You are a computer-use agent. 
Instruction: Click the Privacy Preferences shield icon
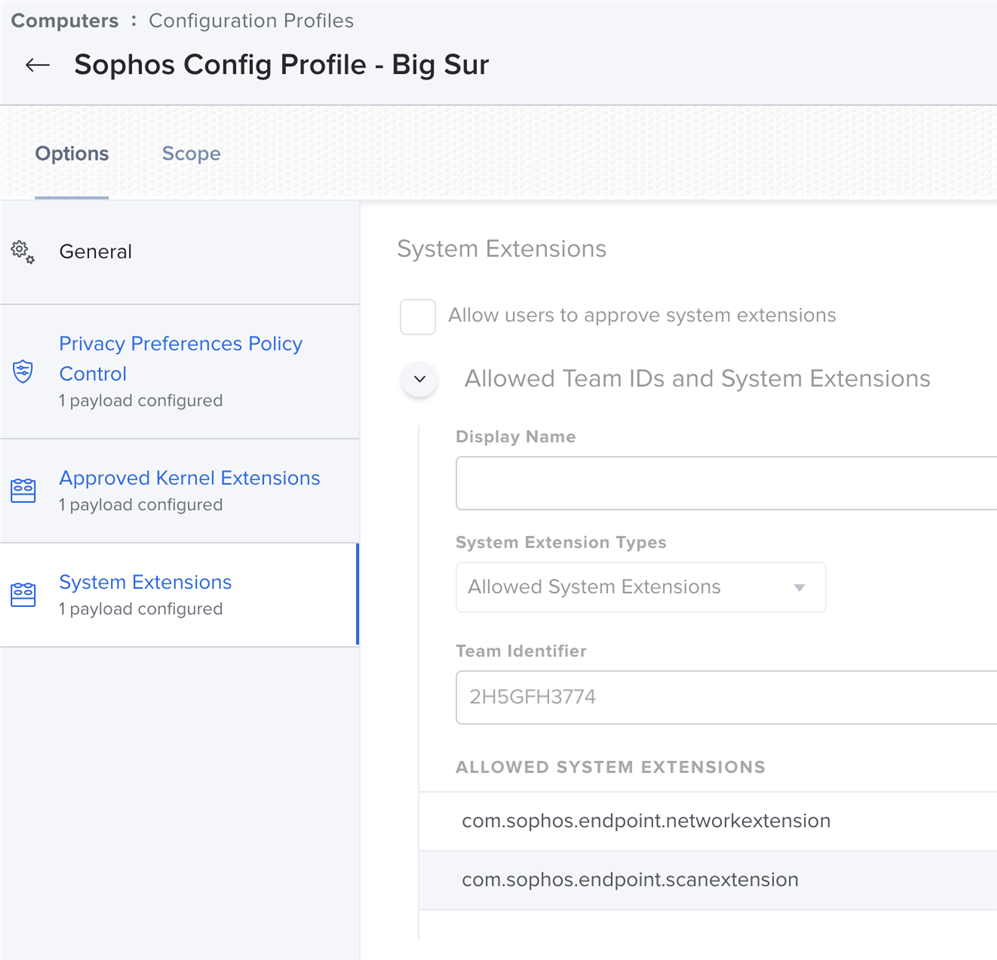coord(23,371)
